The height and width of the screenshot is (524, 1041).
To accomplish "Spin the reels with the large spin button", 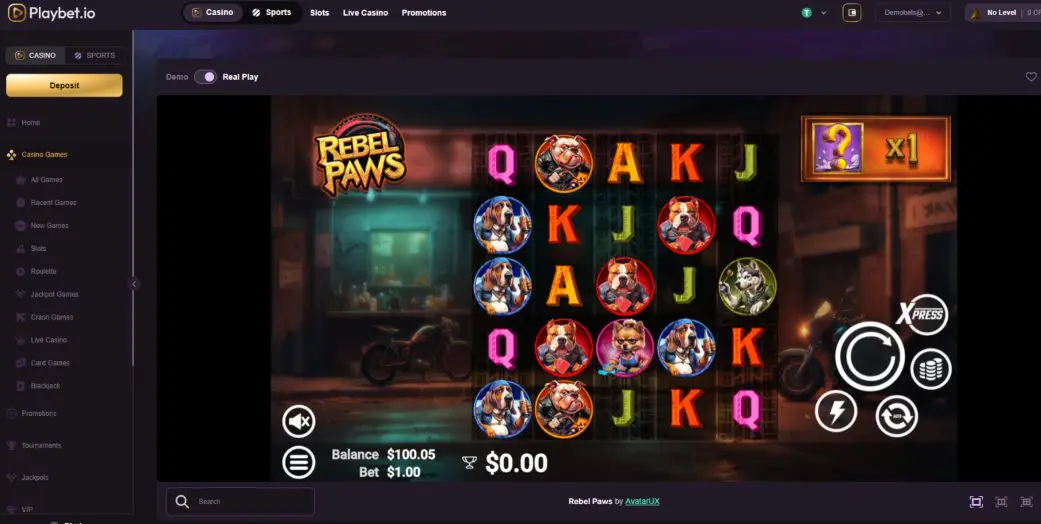I will click(x=870, y=357).
